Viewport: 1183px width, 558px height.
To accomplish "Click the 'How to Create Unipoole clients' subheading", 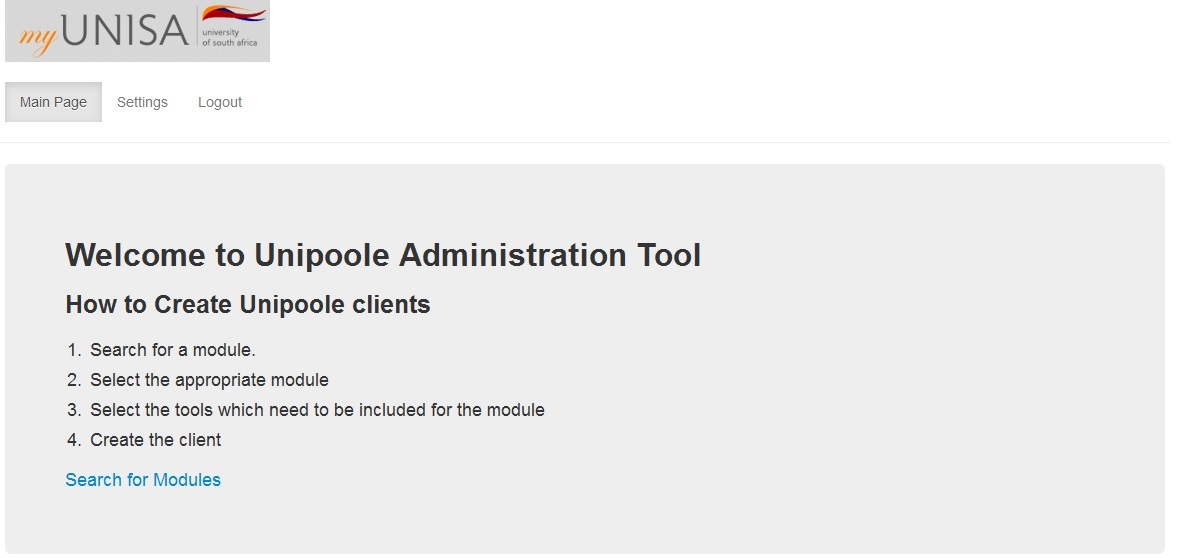I will 248,305.
